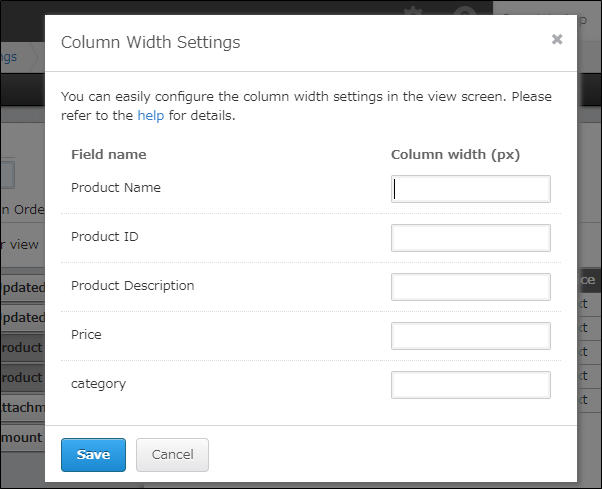
Task: Select the Product Description width input field
Action: pyautogui.click(x=470, y=287)
